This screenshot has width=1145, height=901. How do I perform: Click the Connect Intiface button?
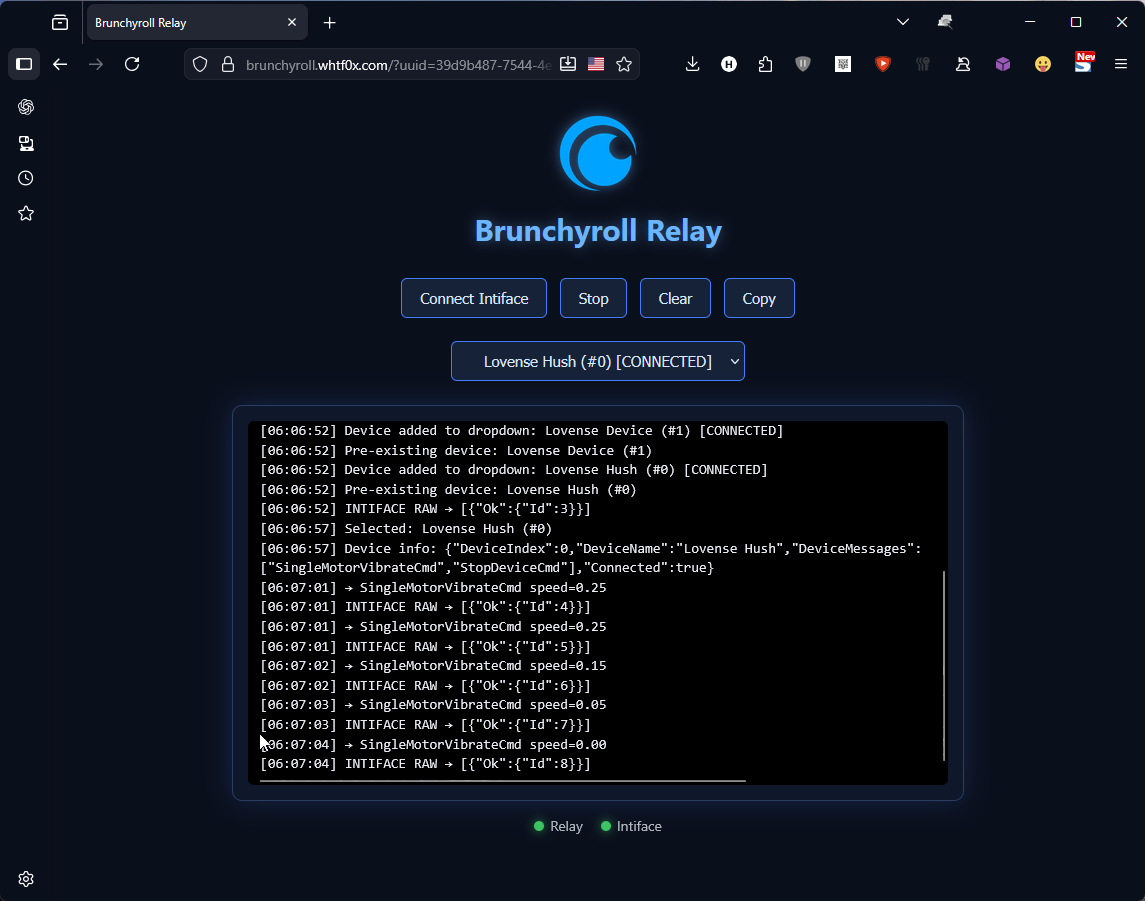click(x=473, y=298)
